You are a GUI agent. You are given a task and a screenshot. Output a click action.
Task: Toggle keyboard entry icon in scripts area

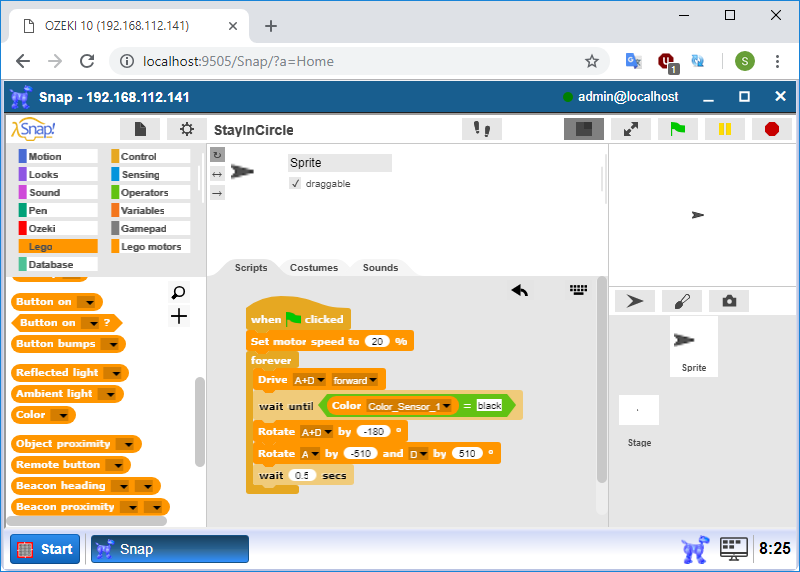(578, 290)
